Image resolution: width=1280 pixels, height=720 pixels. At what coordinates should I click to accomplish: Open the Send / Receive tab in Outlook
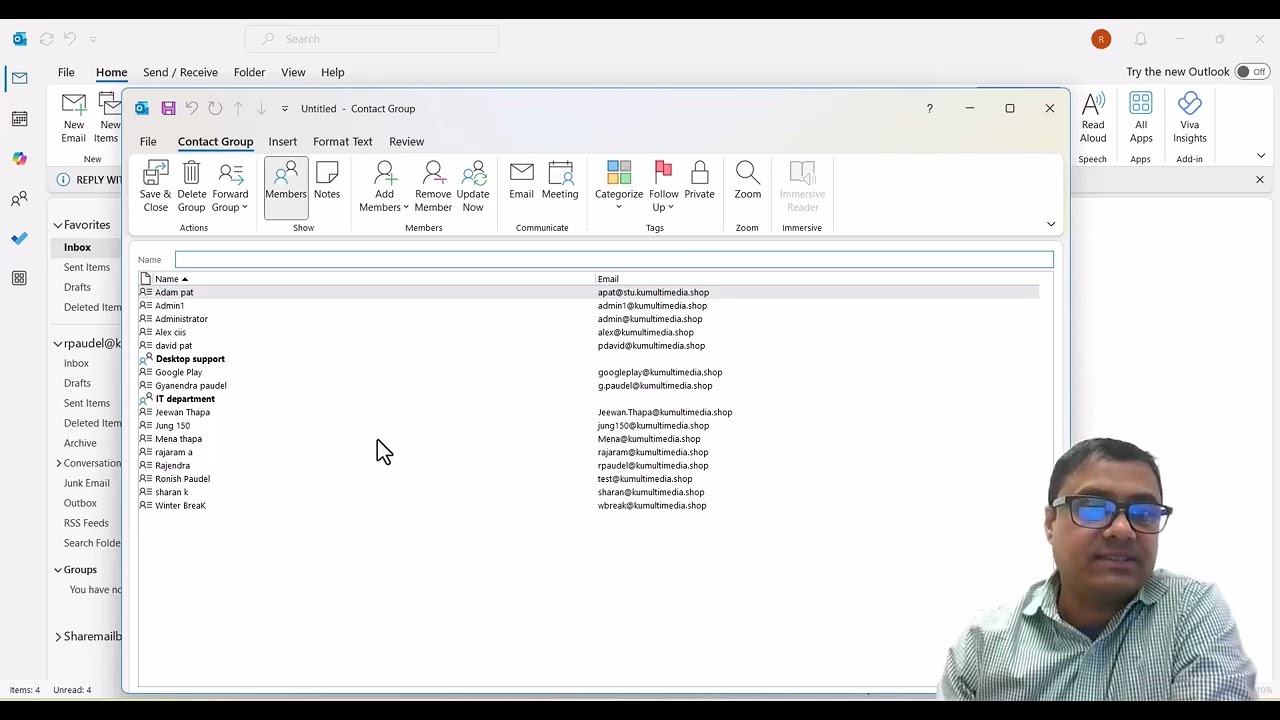tap(180, 72)
